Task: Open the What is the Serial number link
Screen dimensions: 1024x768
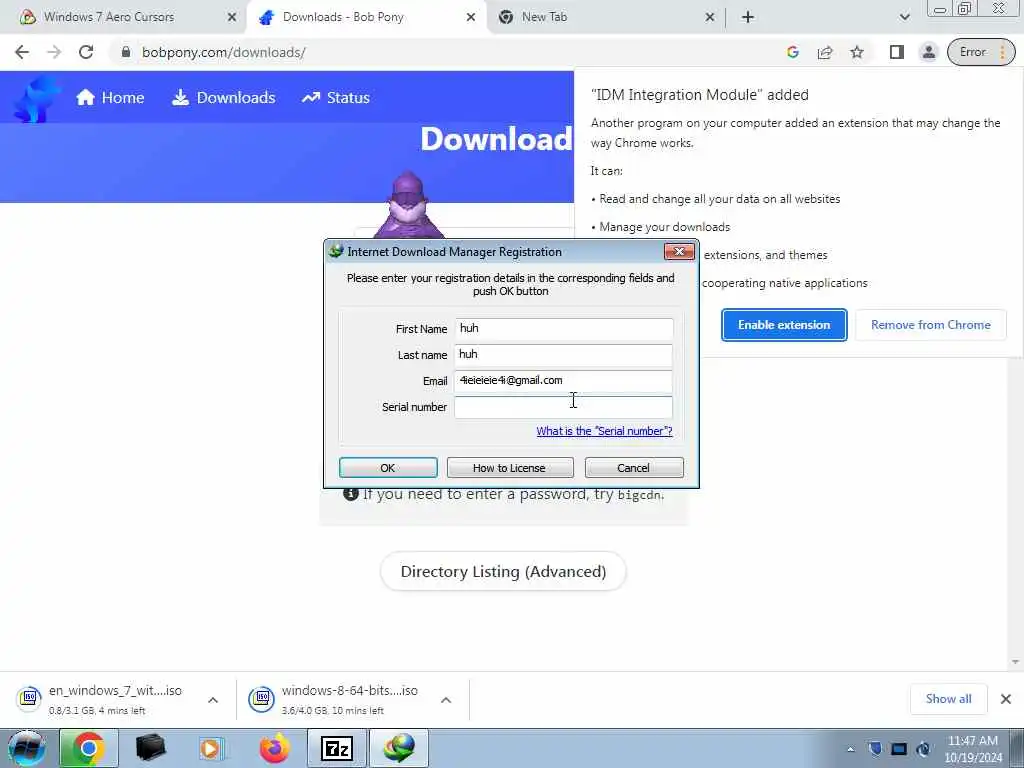Action: click(x=604, y=431)
